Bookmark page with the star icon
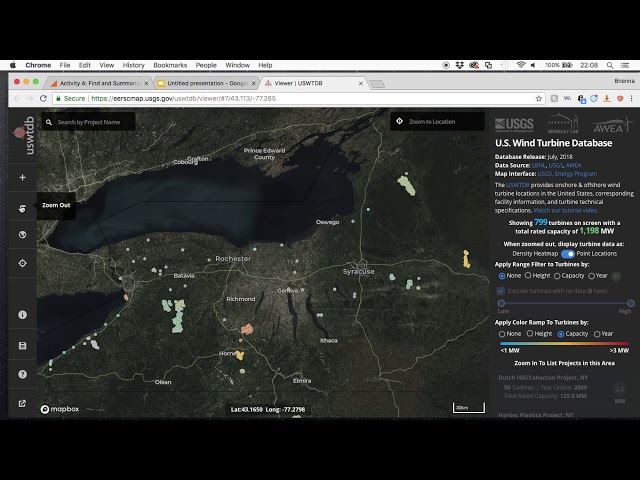Screen dimensions: 640x480 click(x=539, y=98)
